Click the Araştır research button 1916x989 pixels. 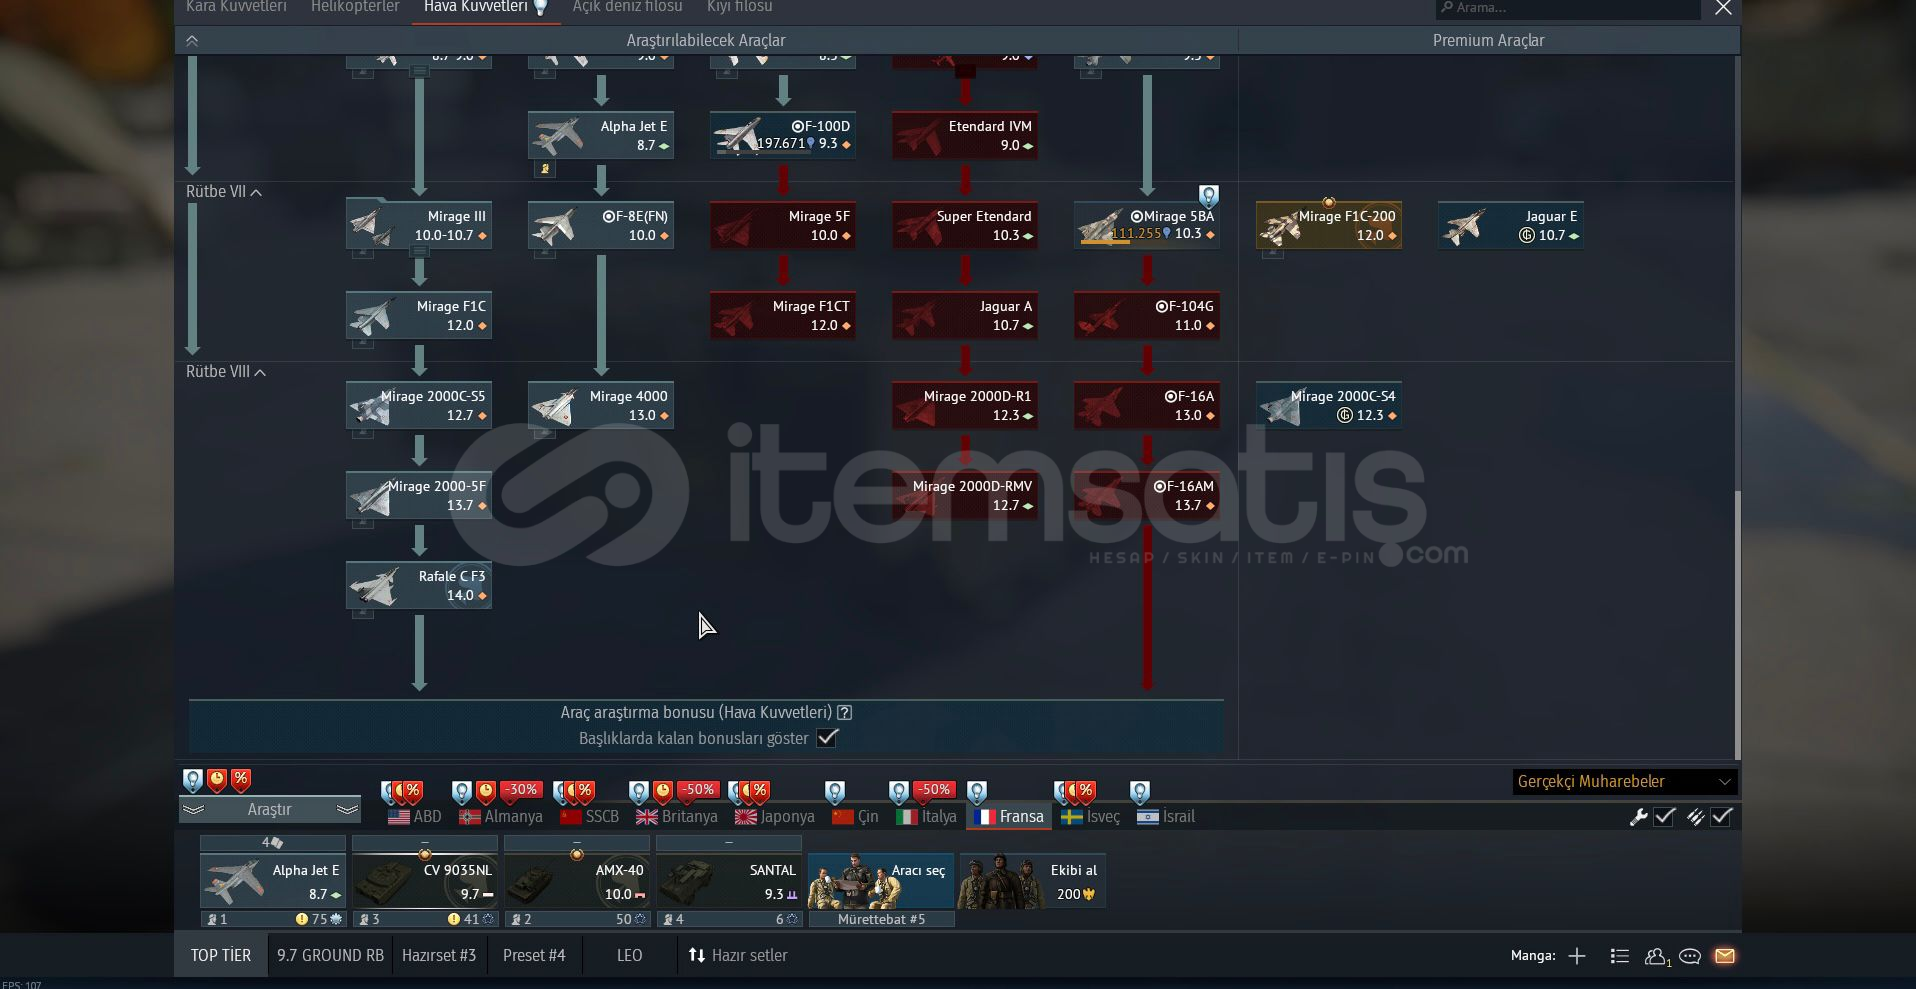(x=270, y=809)
